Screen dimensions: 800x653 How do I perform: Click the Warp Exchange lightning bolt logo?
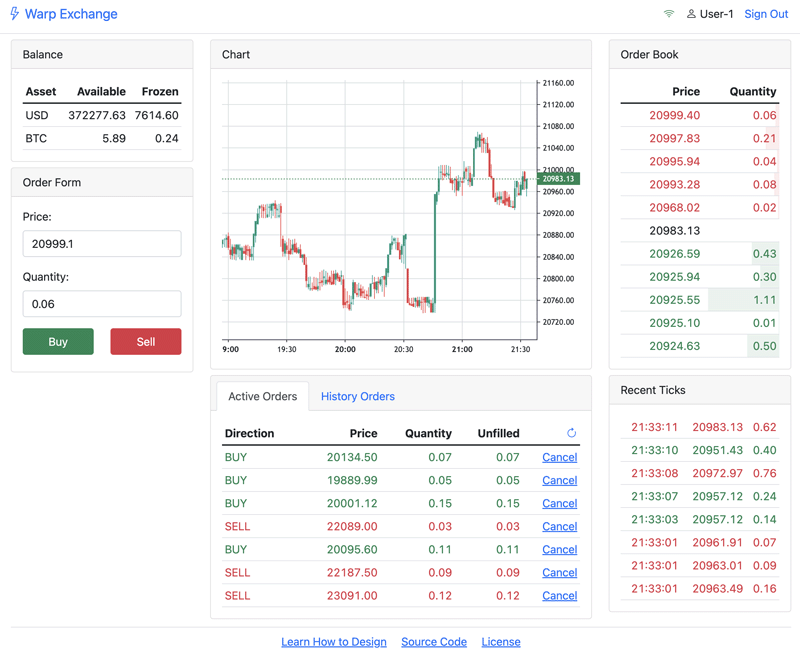coord(15,14)
